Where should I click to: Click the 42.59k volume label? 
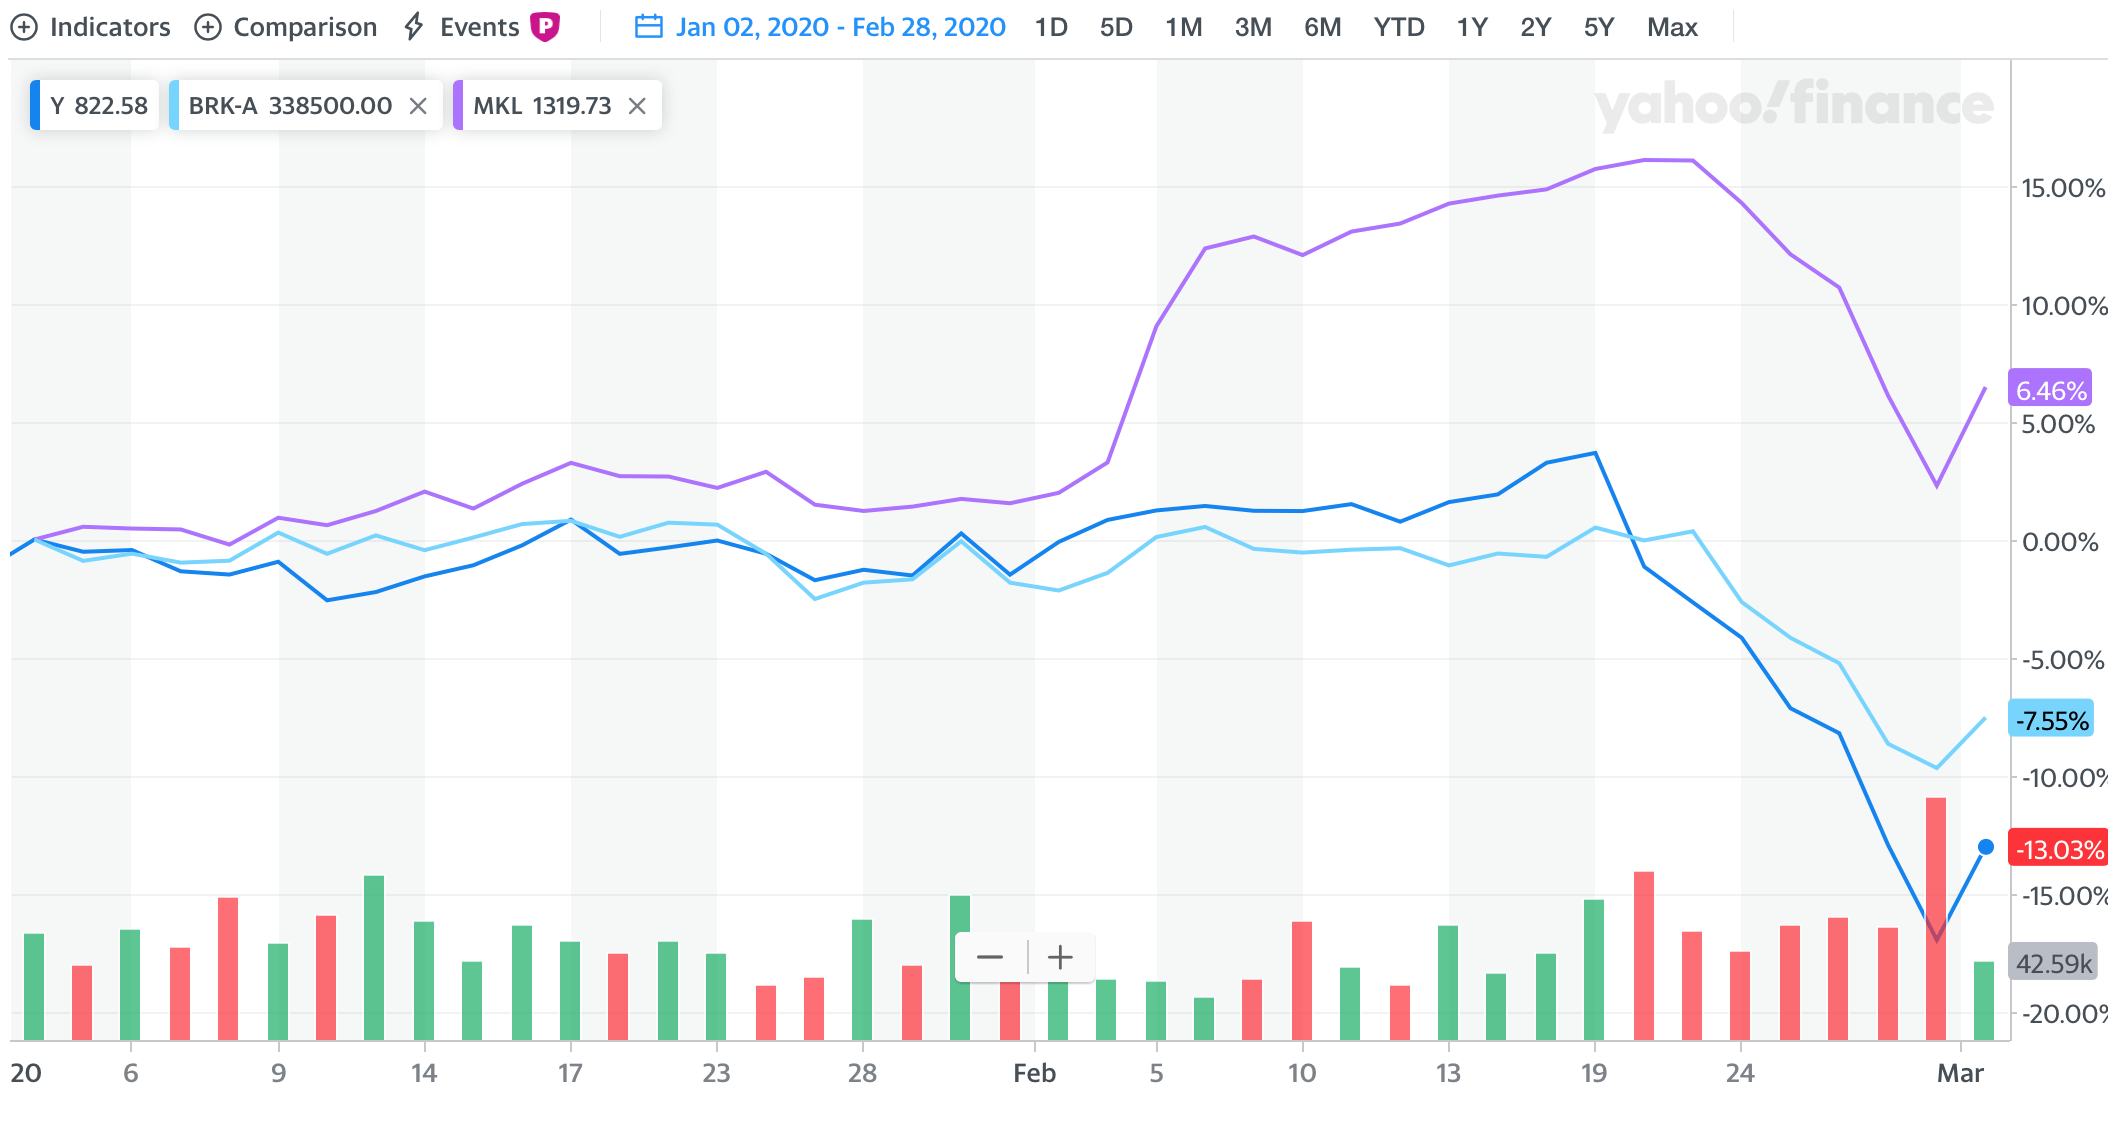(2053, 962)
